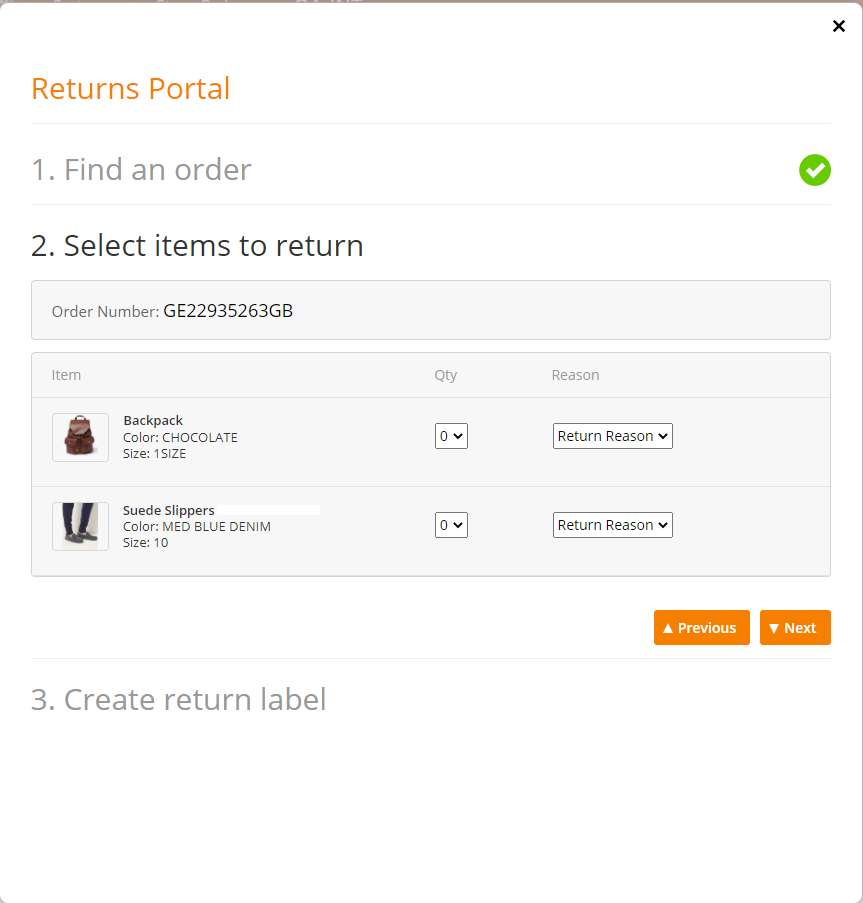Click the order number GE22935263GB
The width and height of the screenshot is (863, 903).
pyautogui.click(x=228, y=311)
